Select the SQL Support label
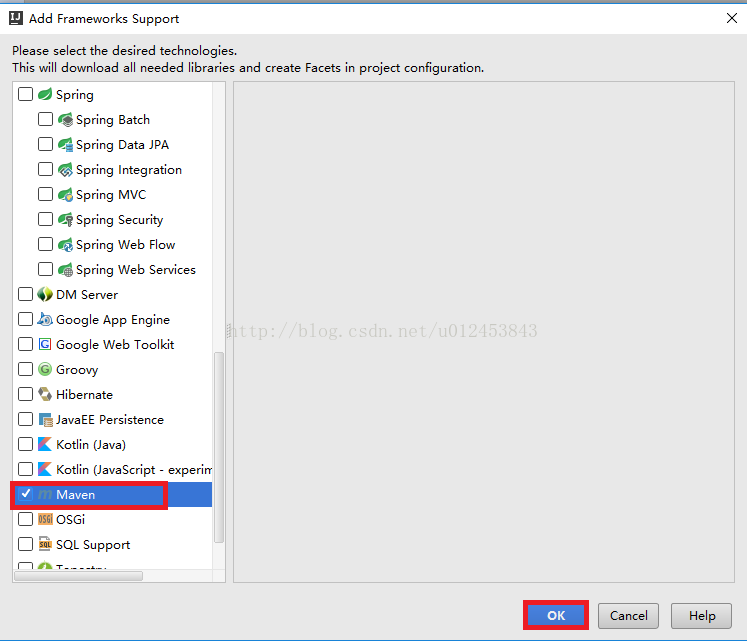 [93, 545]
